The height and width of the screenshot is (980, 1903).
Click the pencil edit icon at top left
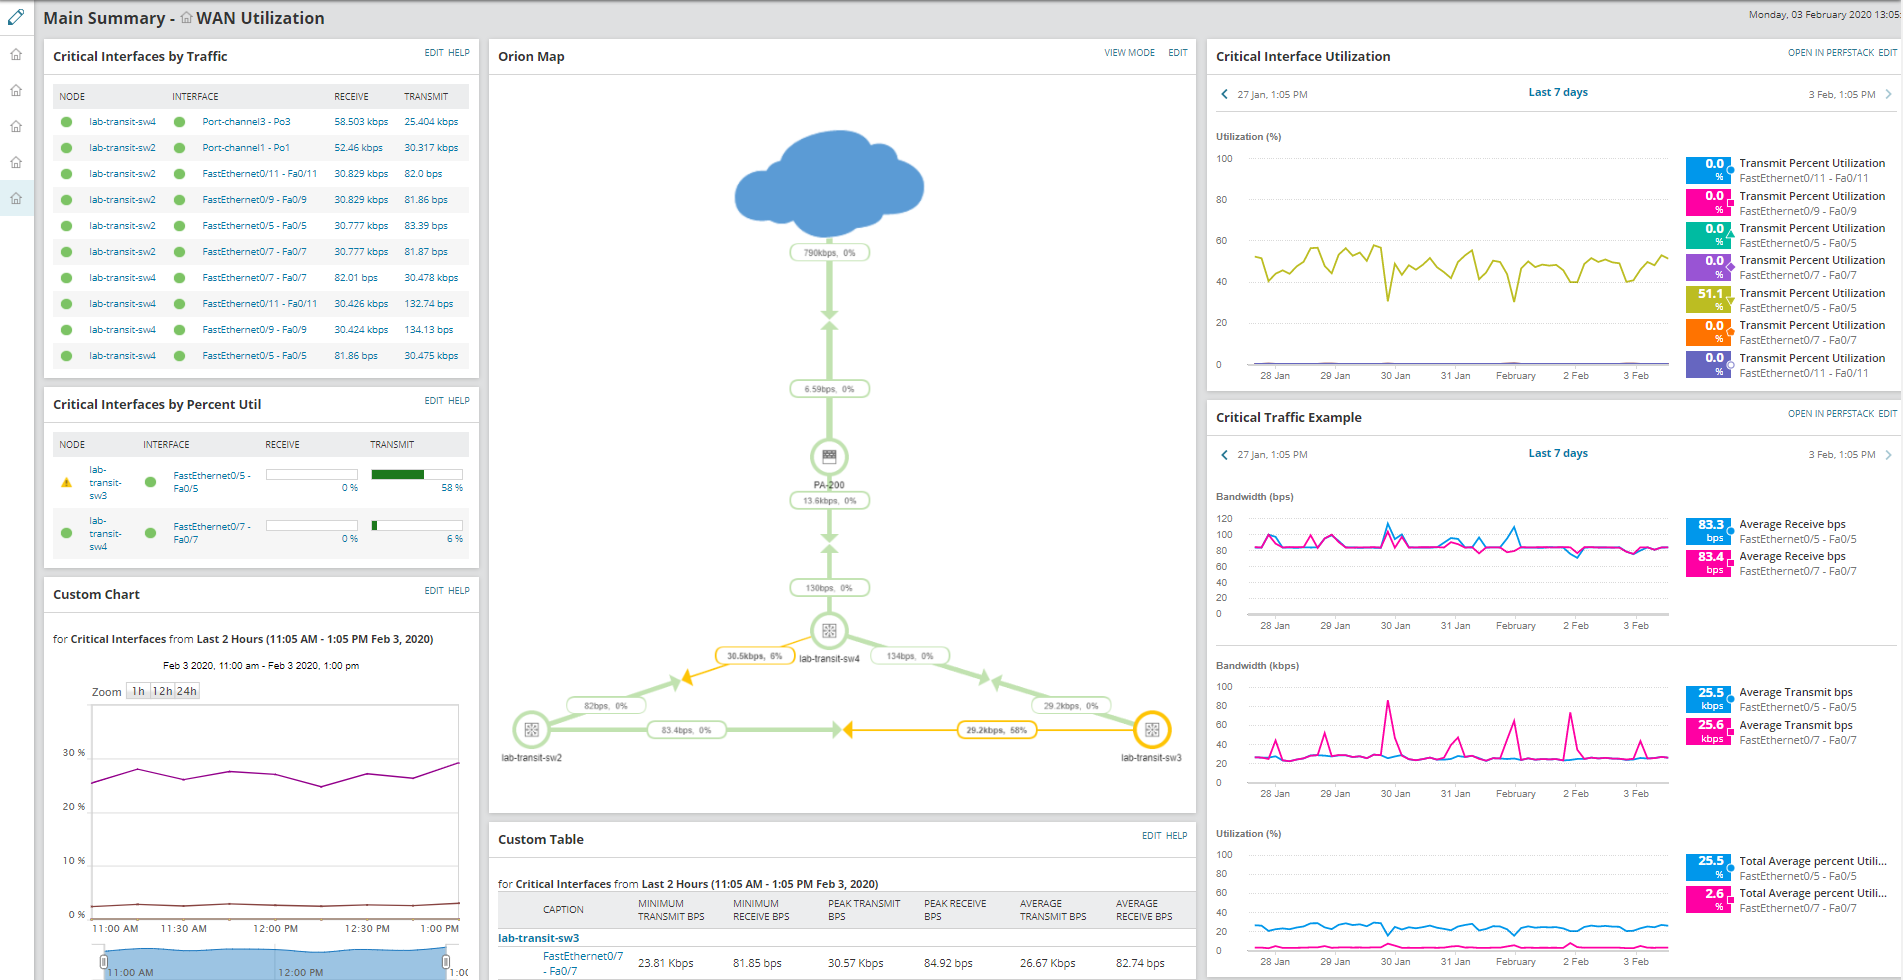[16, 17]
